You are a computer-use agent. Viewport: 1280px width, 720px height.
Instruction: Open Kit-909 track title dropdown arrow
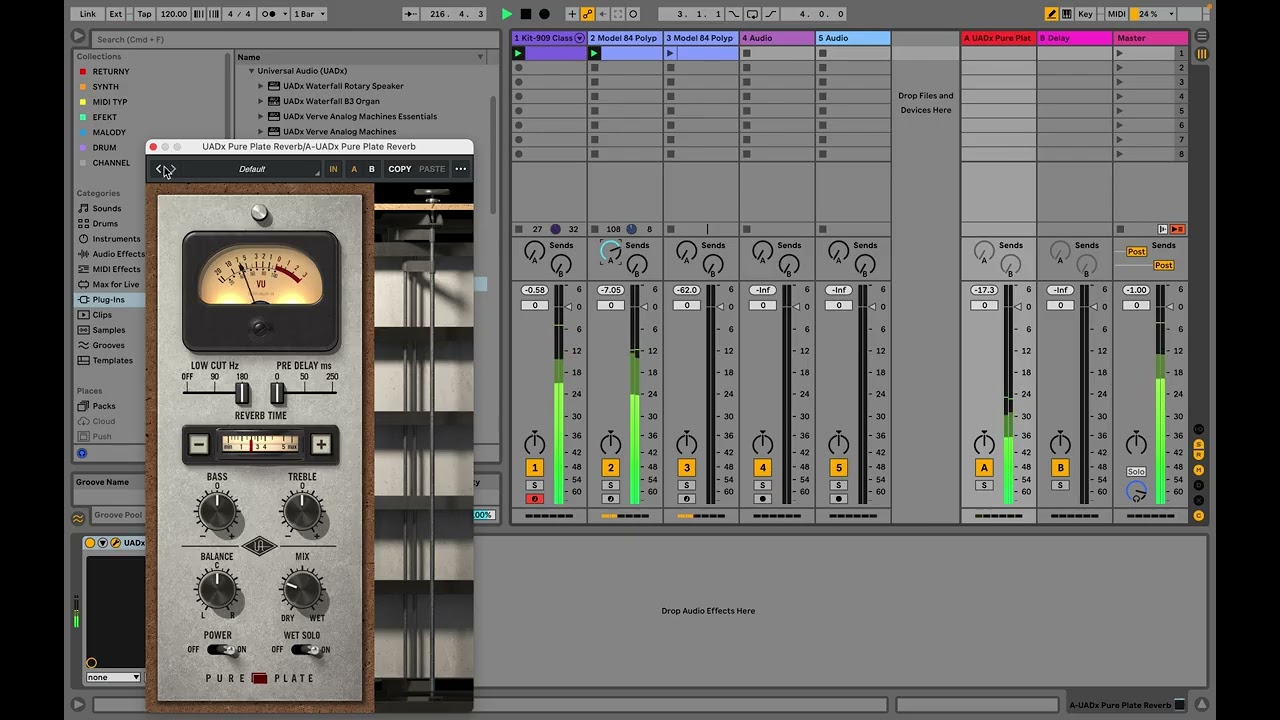(579, 38)
